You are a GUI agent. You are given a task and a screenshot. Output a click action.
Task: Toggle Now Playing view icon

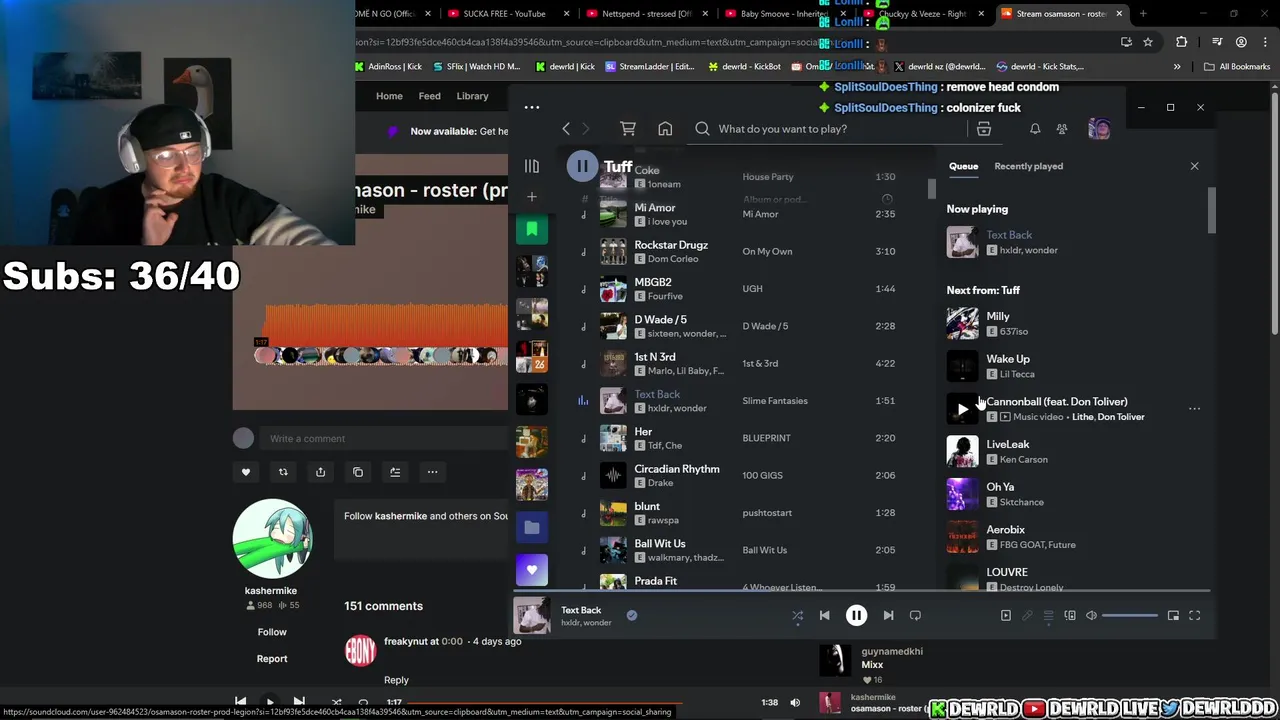point(1006,616)
